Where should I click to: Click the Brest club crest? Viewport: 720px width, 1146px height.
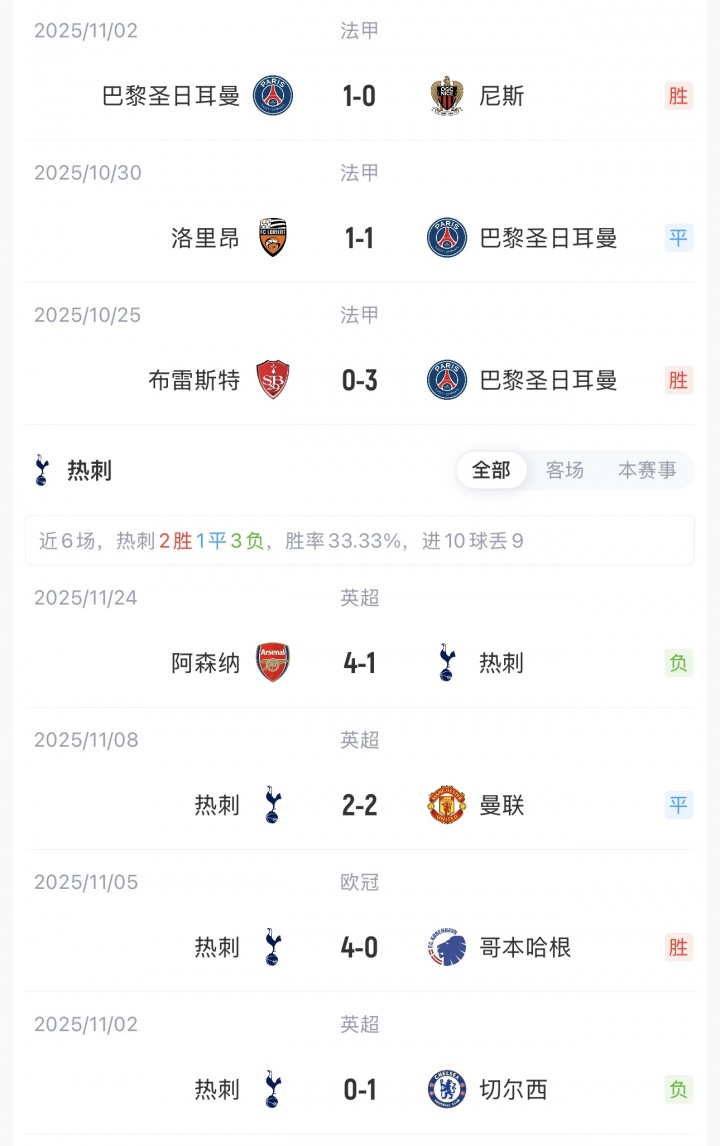[x=272, y=380]
